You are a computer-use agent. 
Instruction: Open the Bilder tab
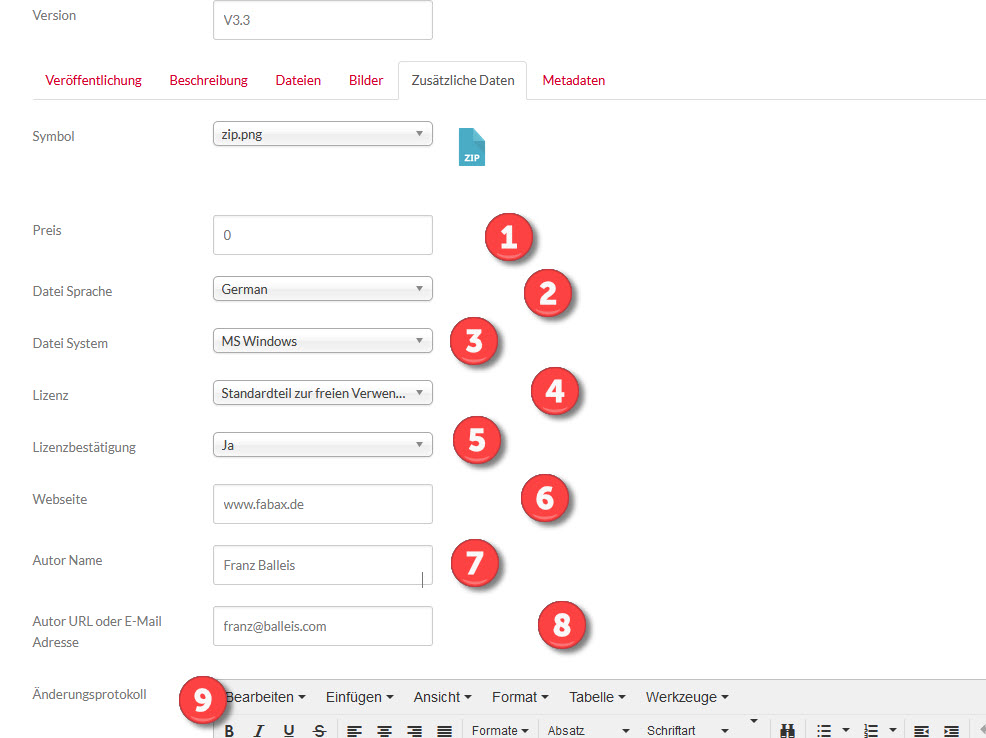[x=366, y=80]
